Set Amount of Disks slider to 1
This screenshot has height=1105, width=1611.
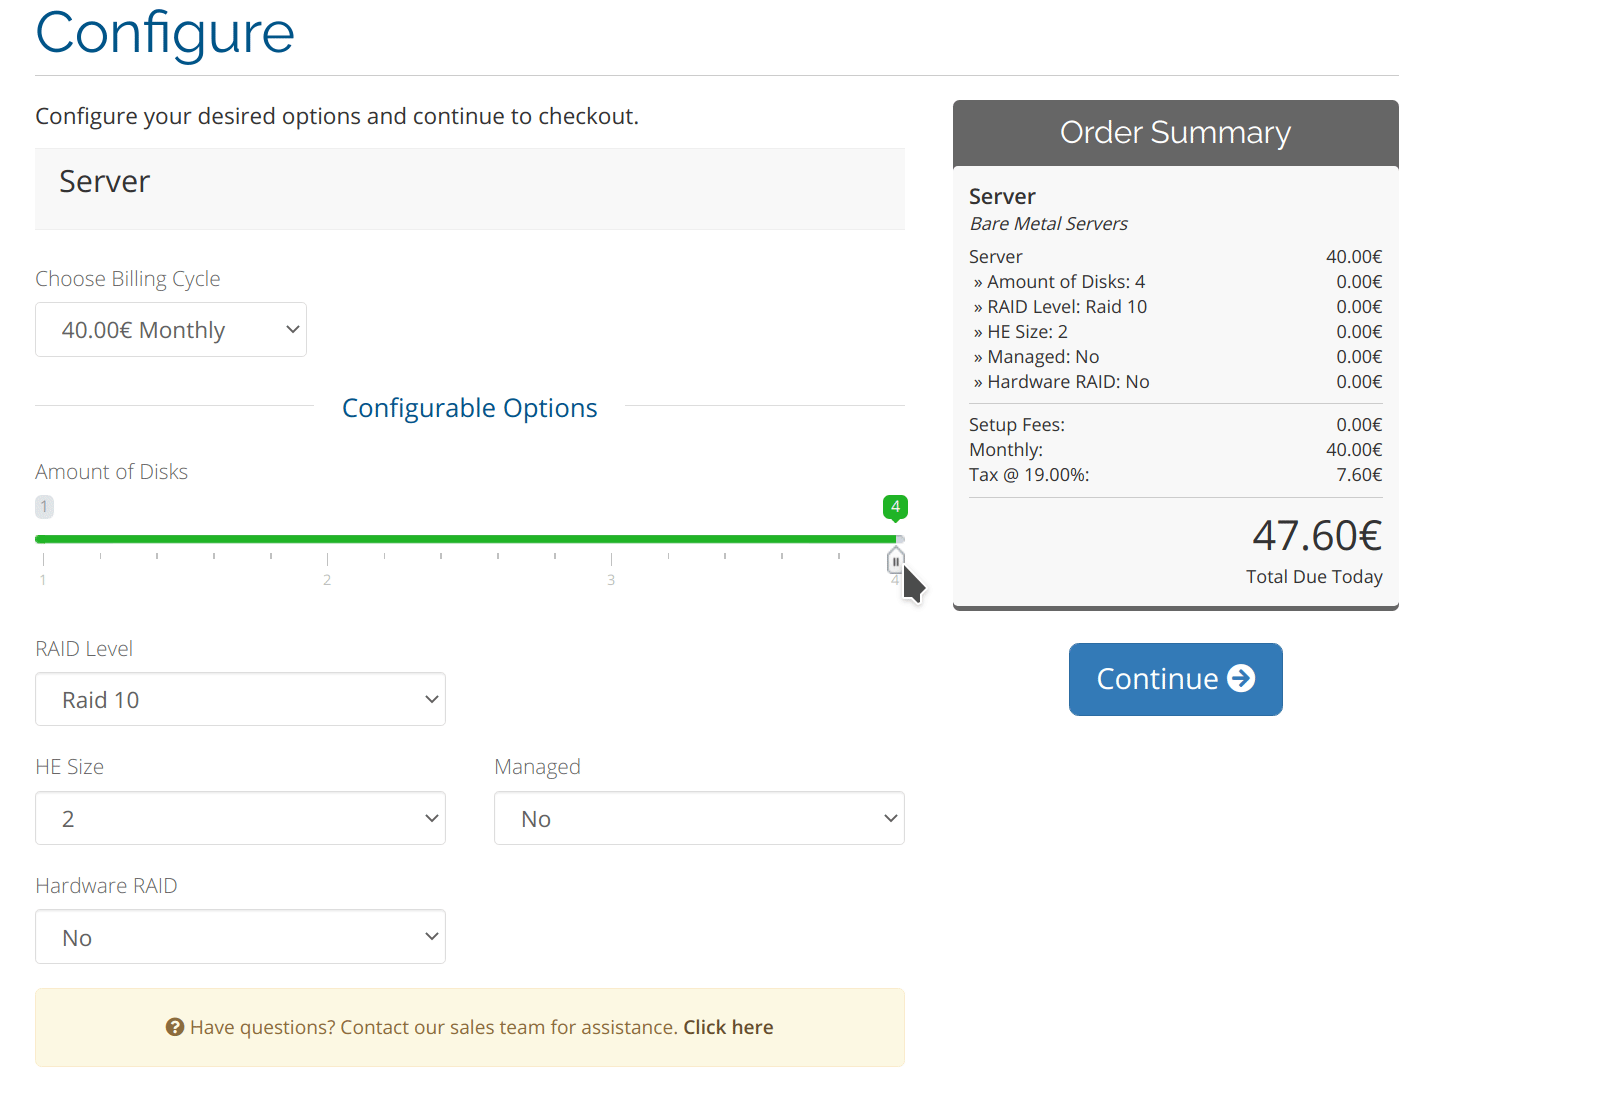point(43,539)
